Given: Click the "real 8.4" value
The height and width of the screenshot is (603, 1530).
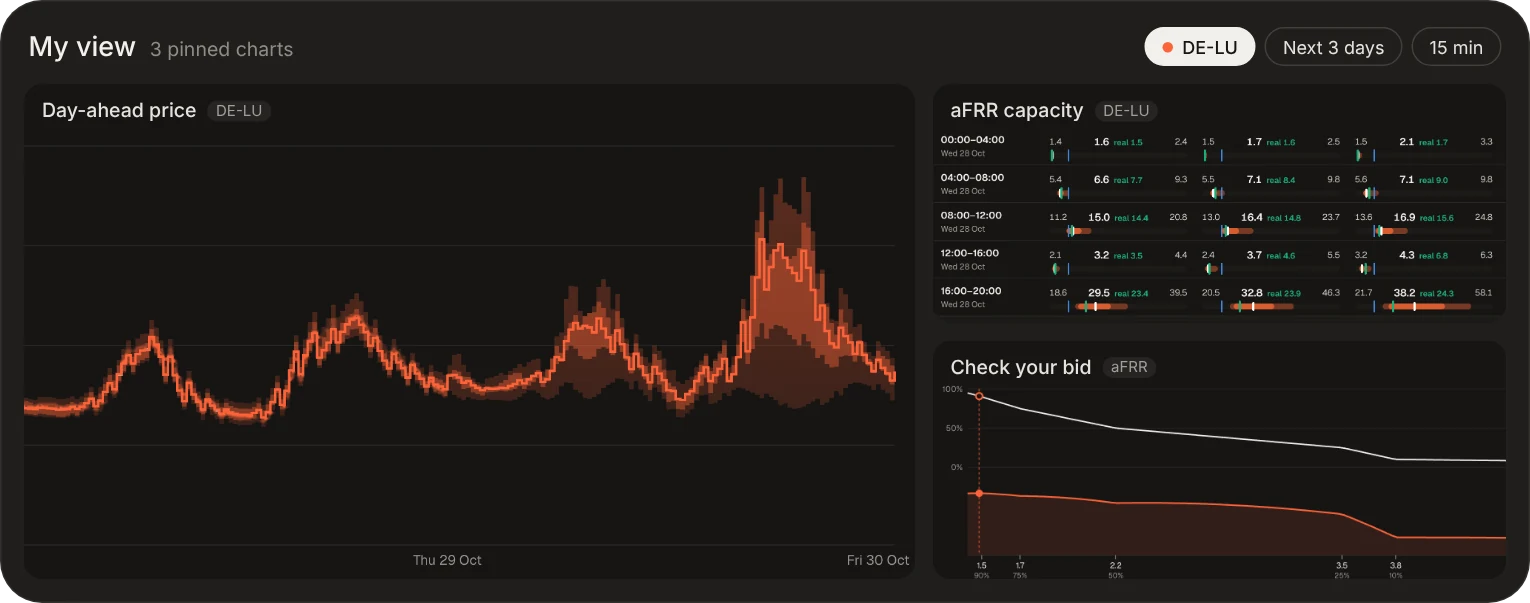Looking at the screenshot, I should (x=1281, y=180).
